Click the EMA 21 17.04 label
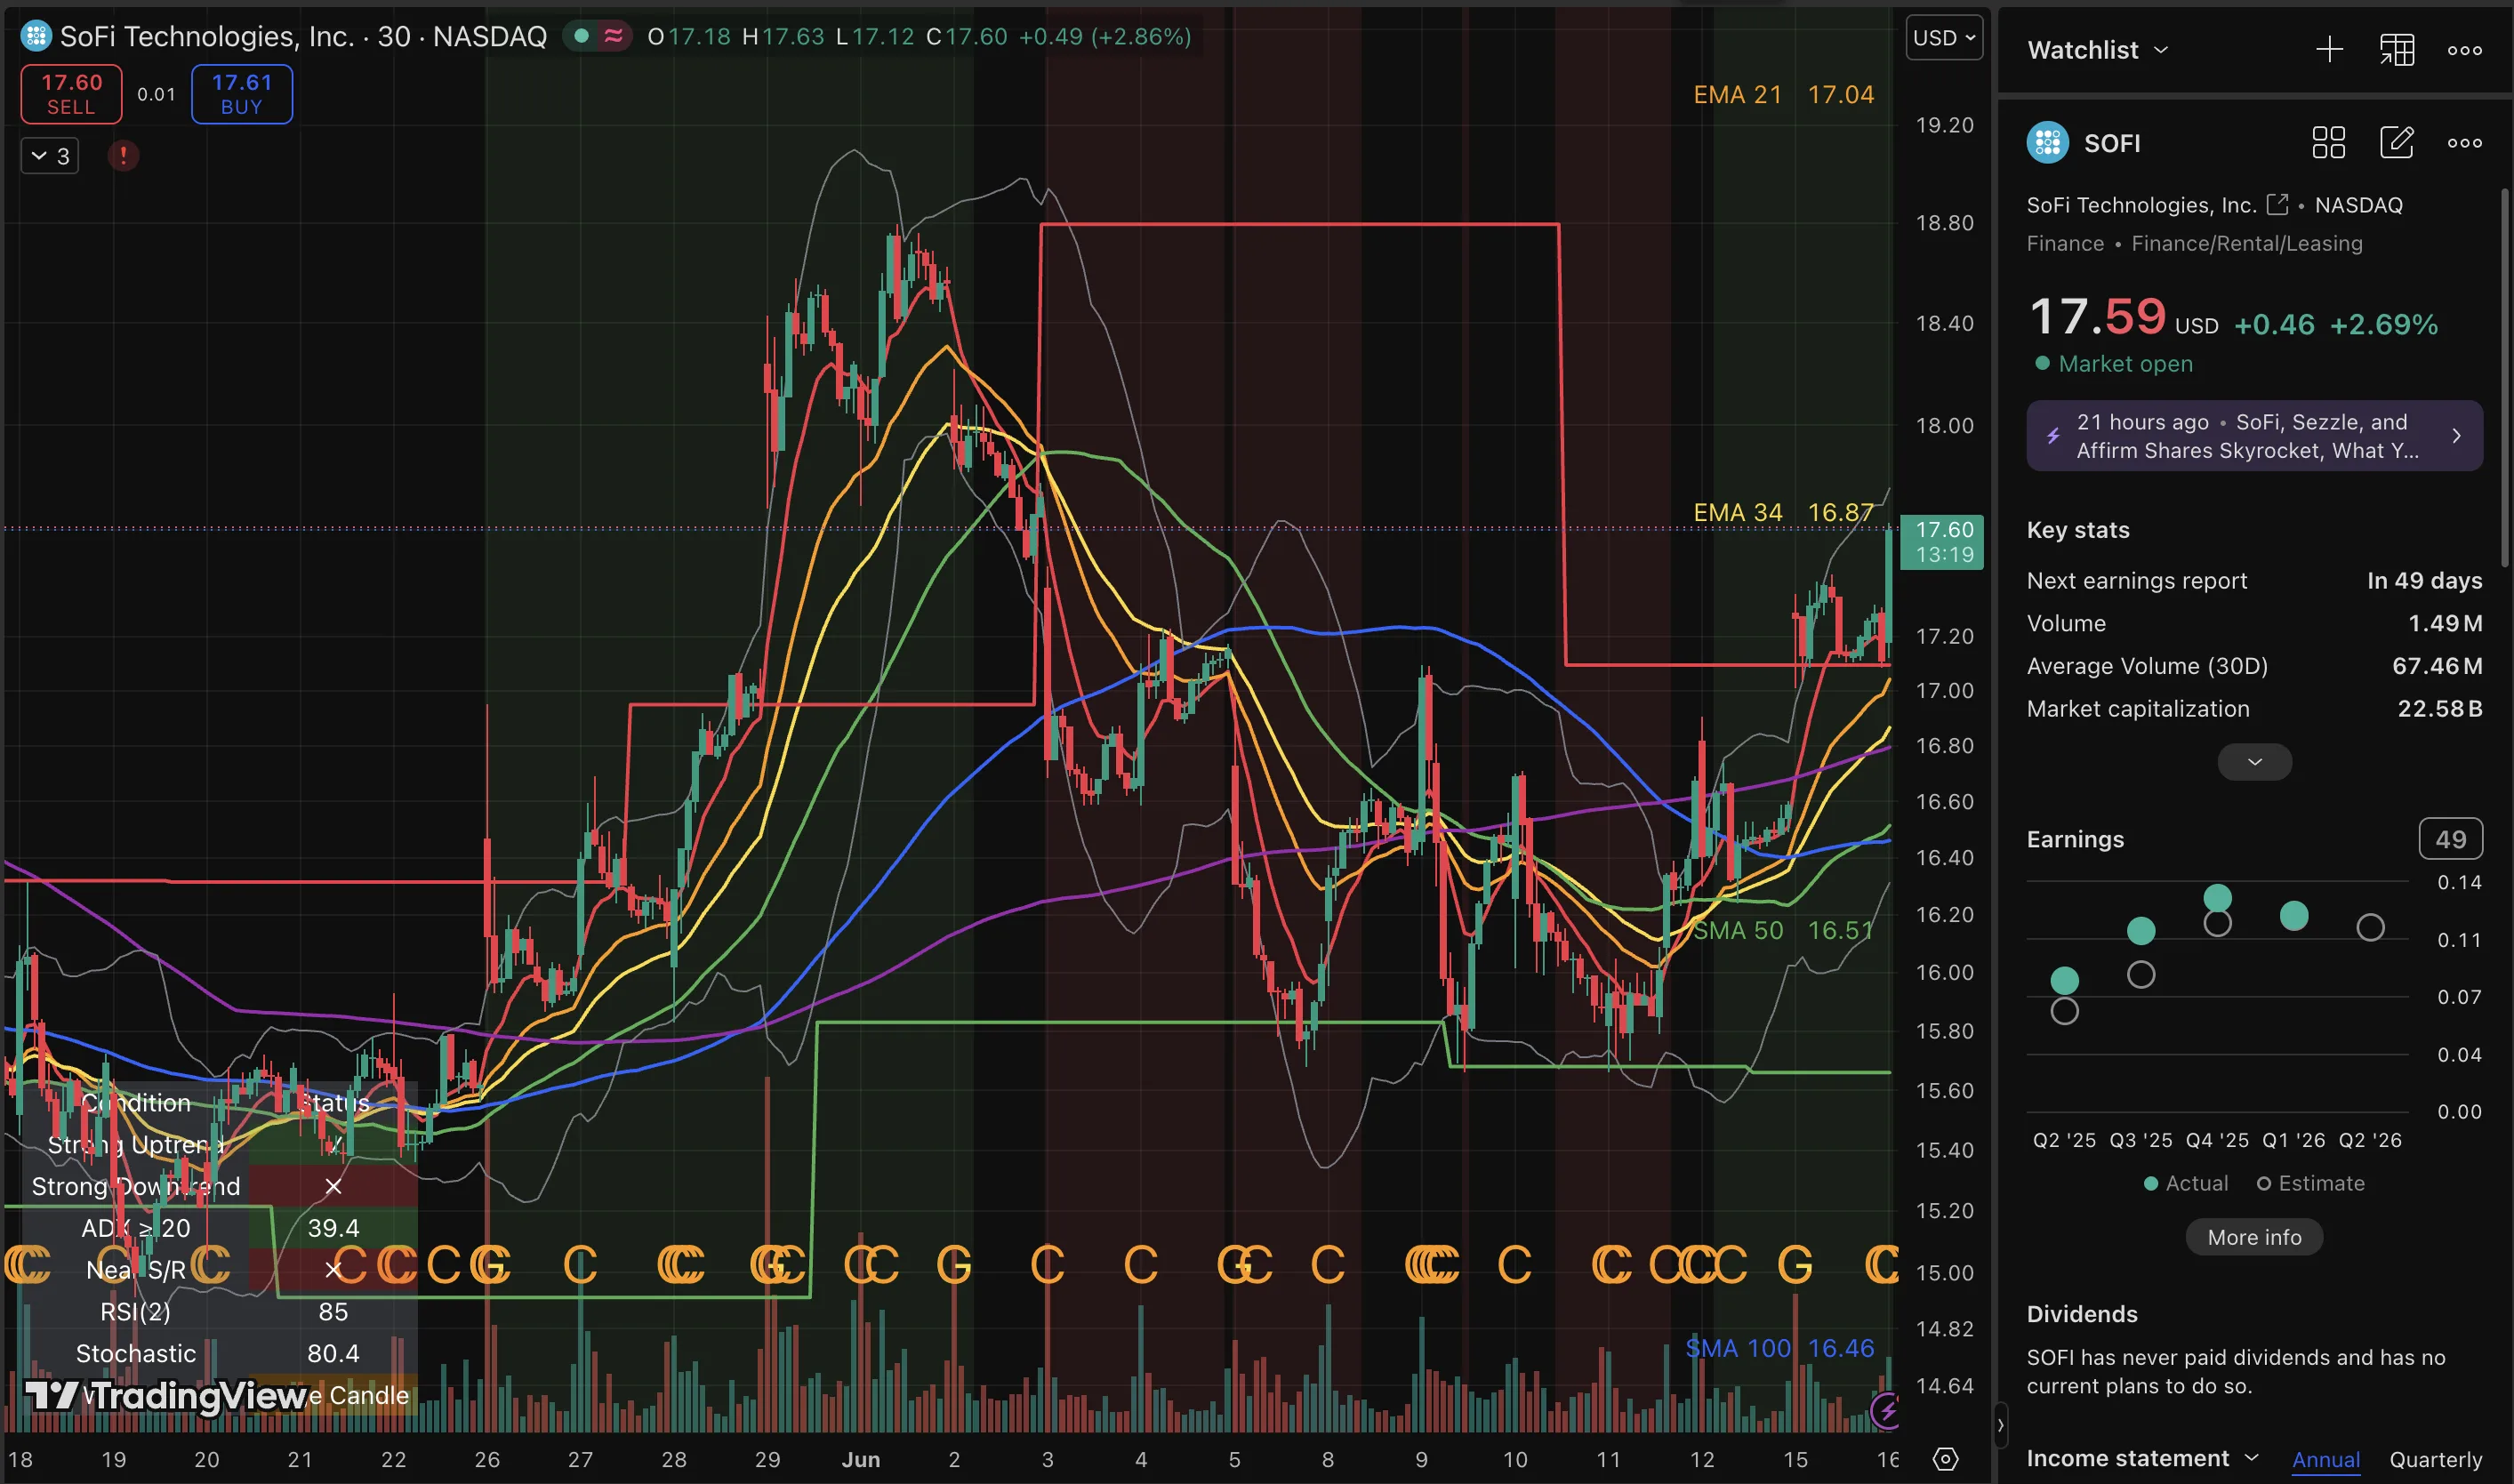Screen dimensions: 2514x1484 point(1783,94)
